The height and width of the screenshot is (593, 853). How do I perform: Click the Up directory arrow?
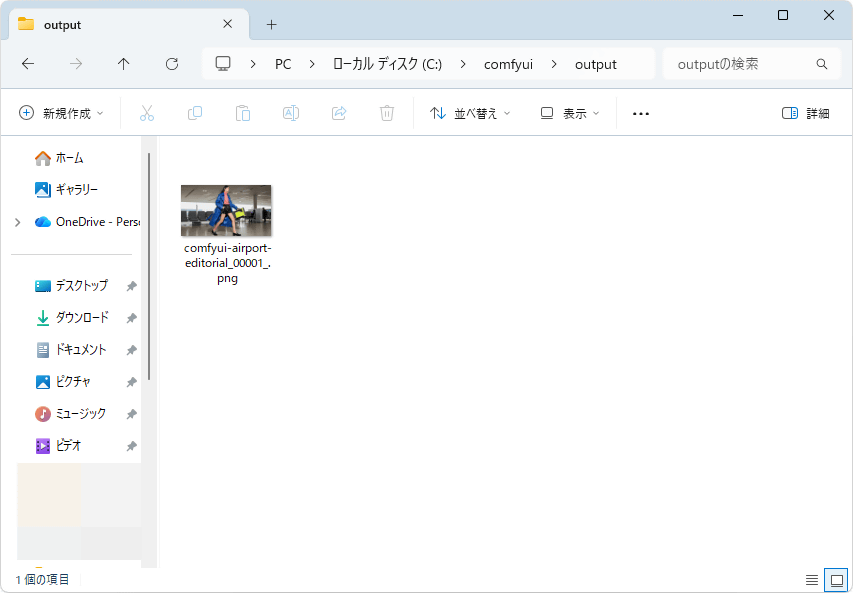(124, 64)
